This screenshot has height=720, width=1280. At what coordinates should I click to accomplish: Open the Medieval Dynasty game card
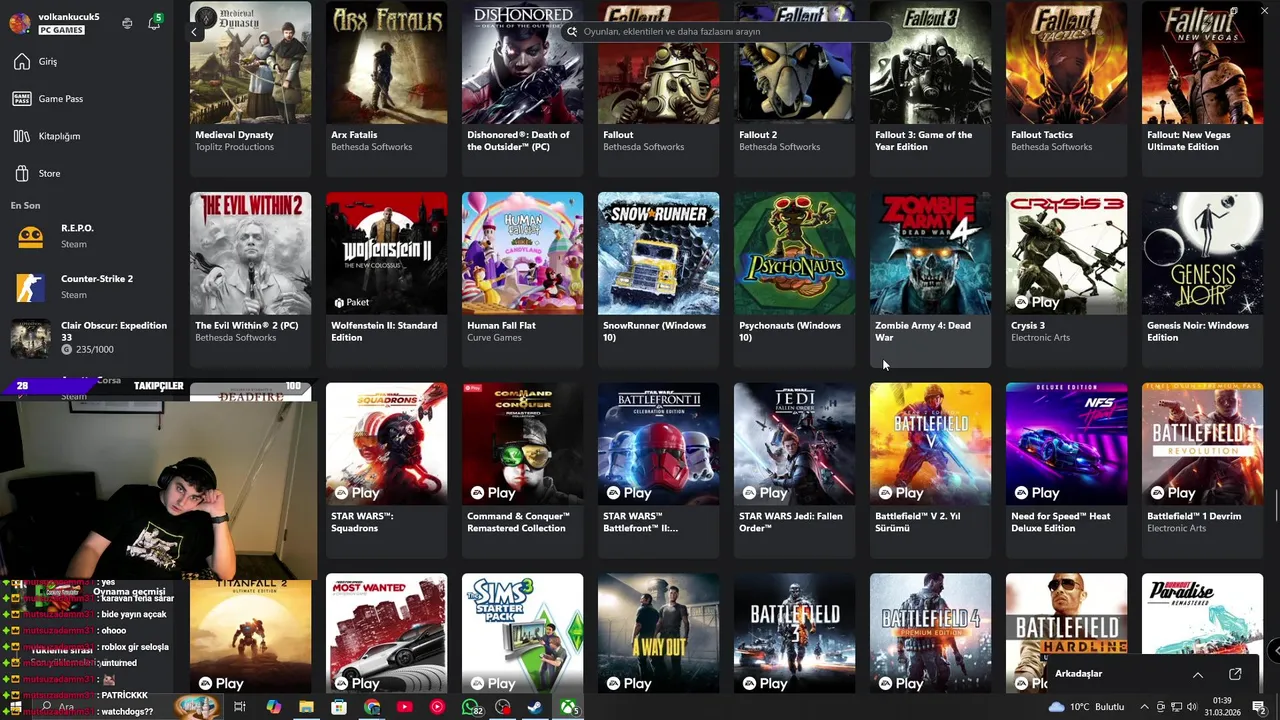click(250, 88)
